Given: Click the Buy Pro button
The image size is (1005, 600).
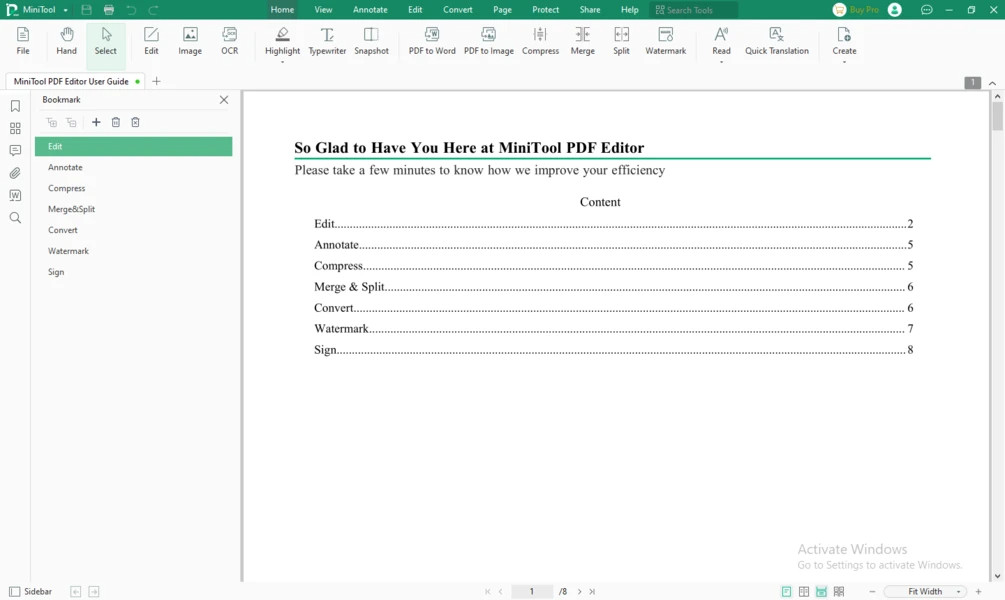Looking at the screenshot, I should tap(856, 10).
